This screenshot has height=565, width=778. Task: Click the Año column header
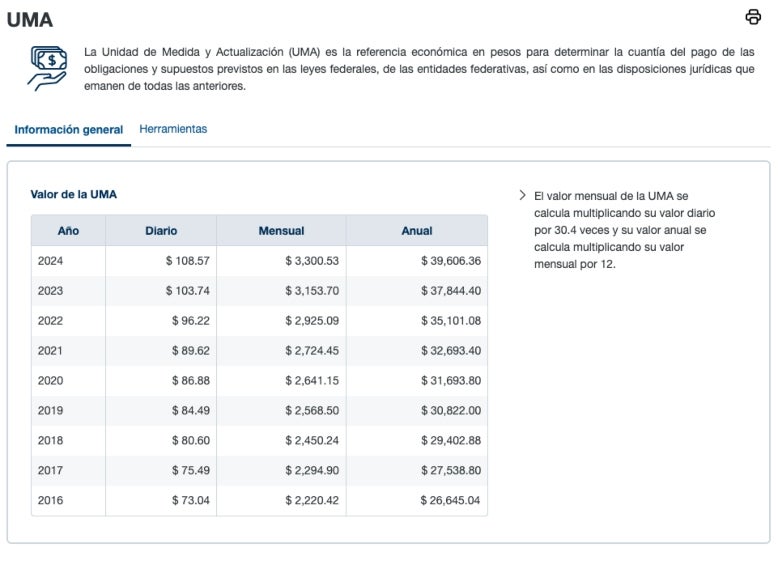coord(68,231)
